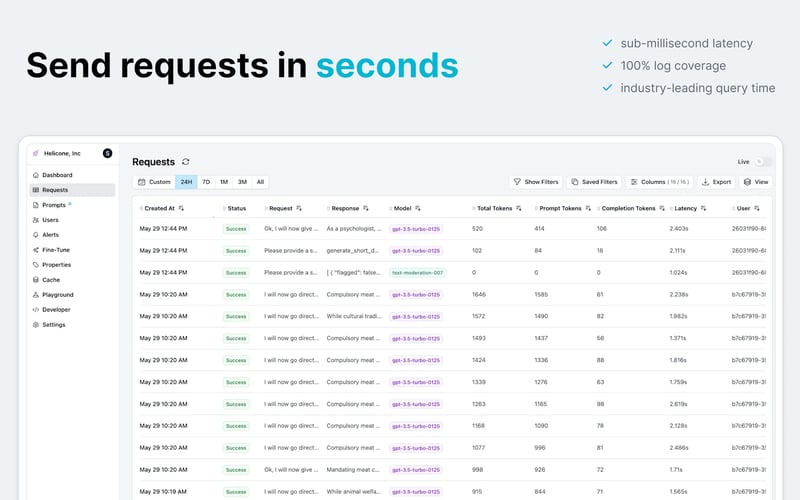Click the "May 29 10:19 AM" timestamp
Screen dimensions: 800x500
163,491
